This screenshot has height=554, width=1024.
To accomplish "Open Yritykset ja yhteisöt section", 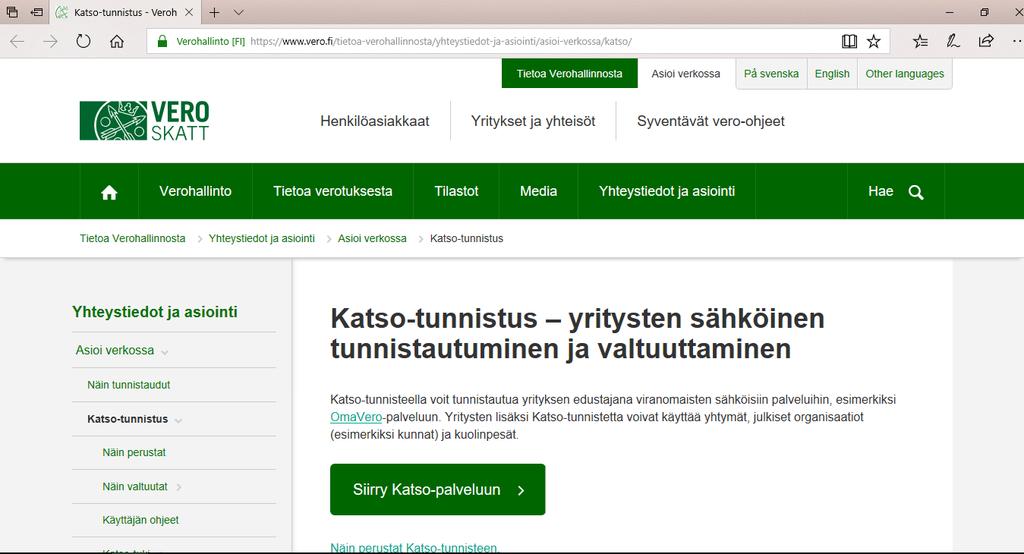I will tap(533, 121).
